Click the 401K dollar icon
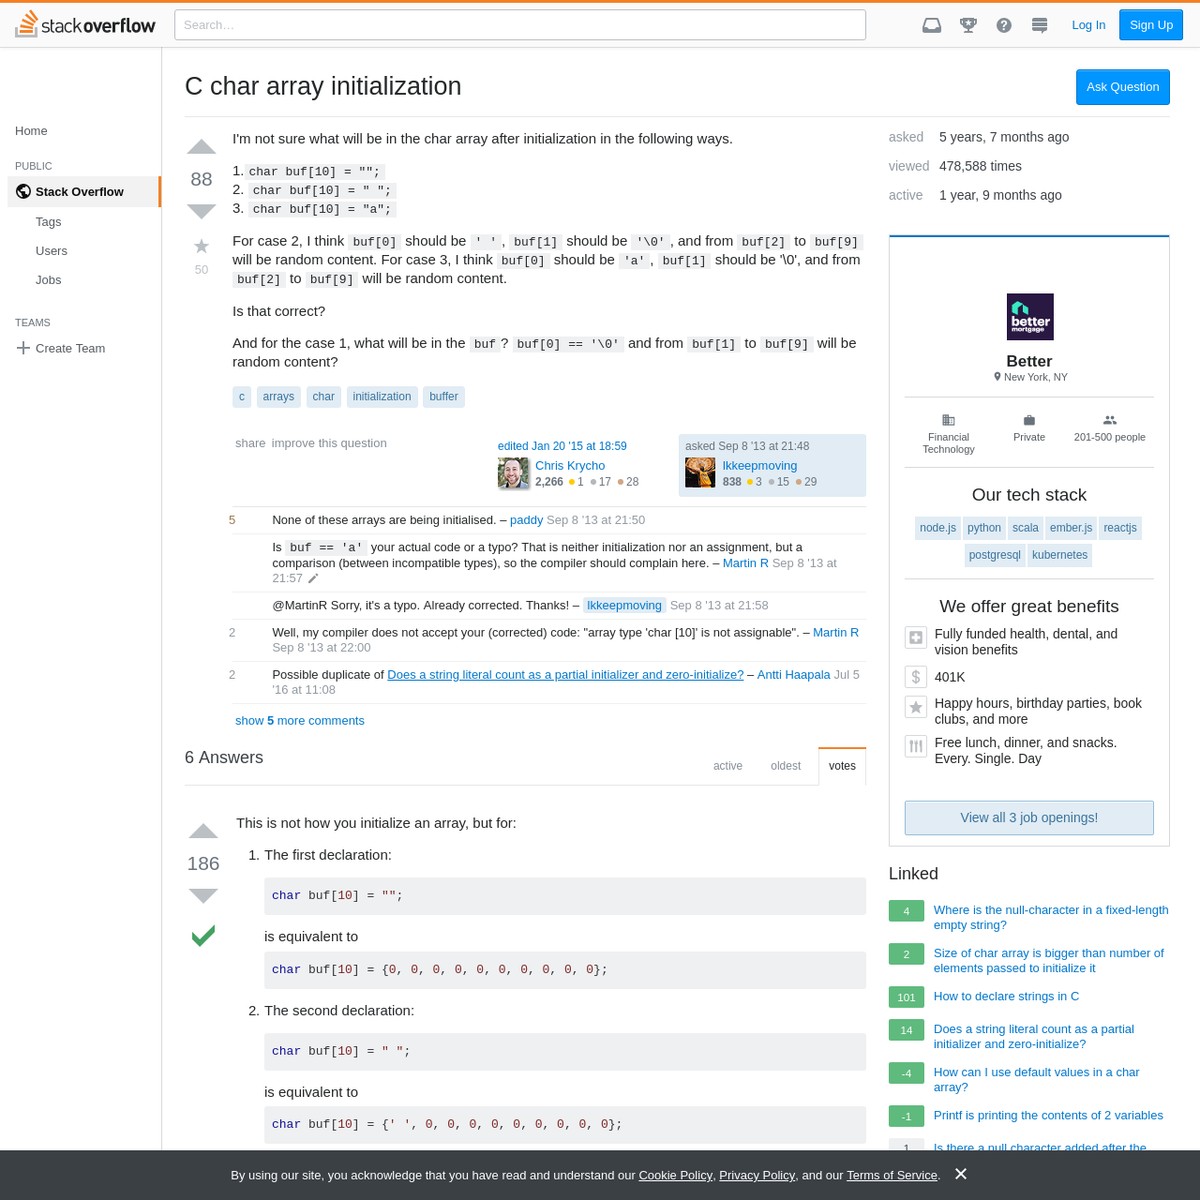1200x1200 pixels. 915,677
